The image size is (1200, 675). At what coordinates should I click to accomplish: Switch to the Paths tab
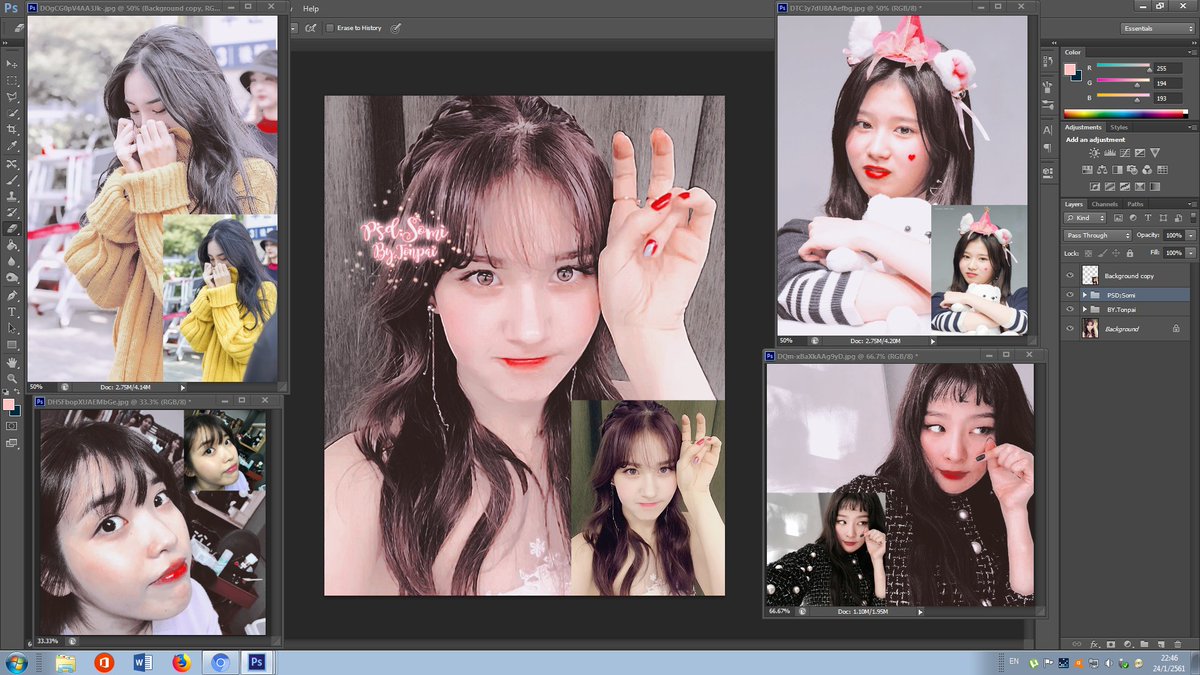(1135, 204)
